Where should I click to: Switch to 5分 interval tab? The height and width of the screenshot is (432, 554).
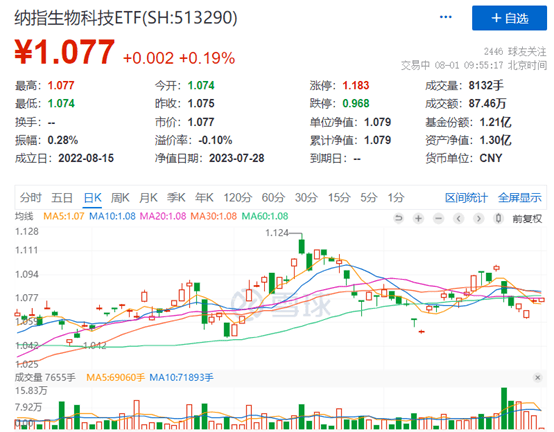[369, 197]
